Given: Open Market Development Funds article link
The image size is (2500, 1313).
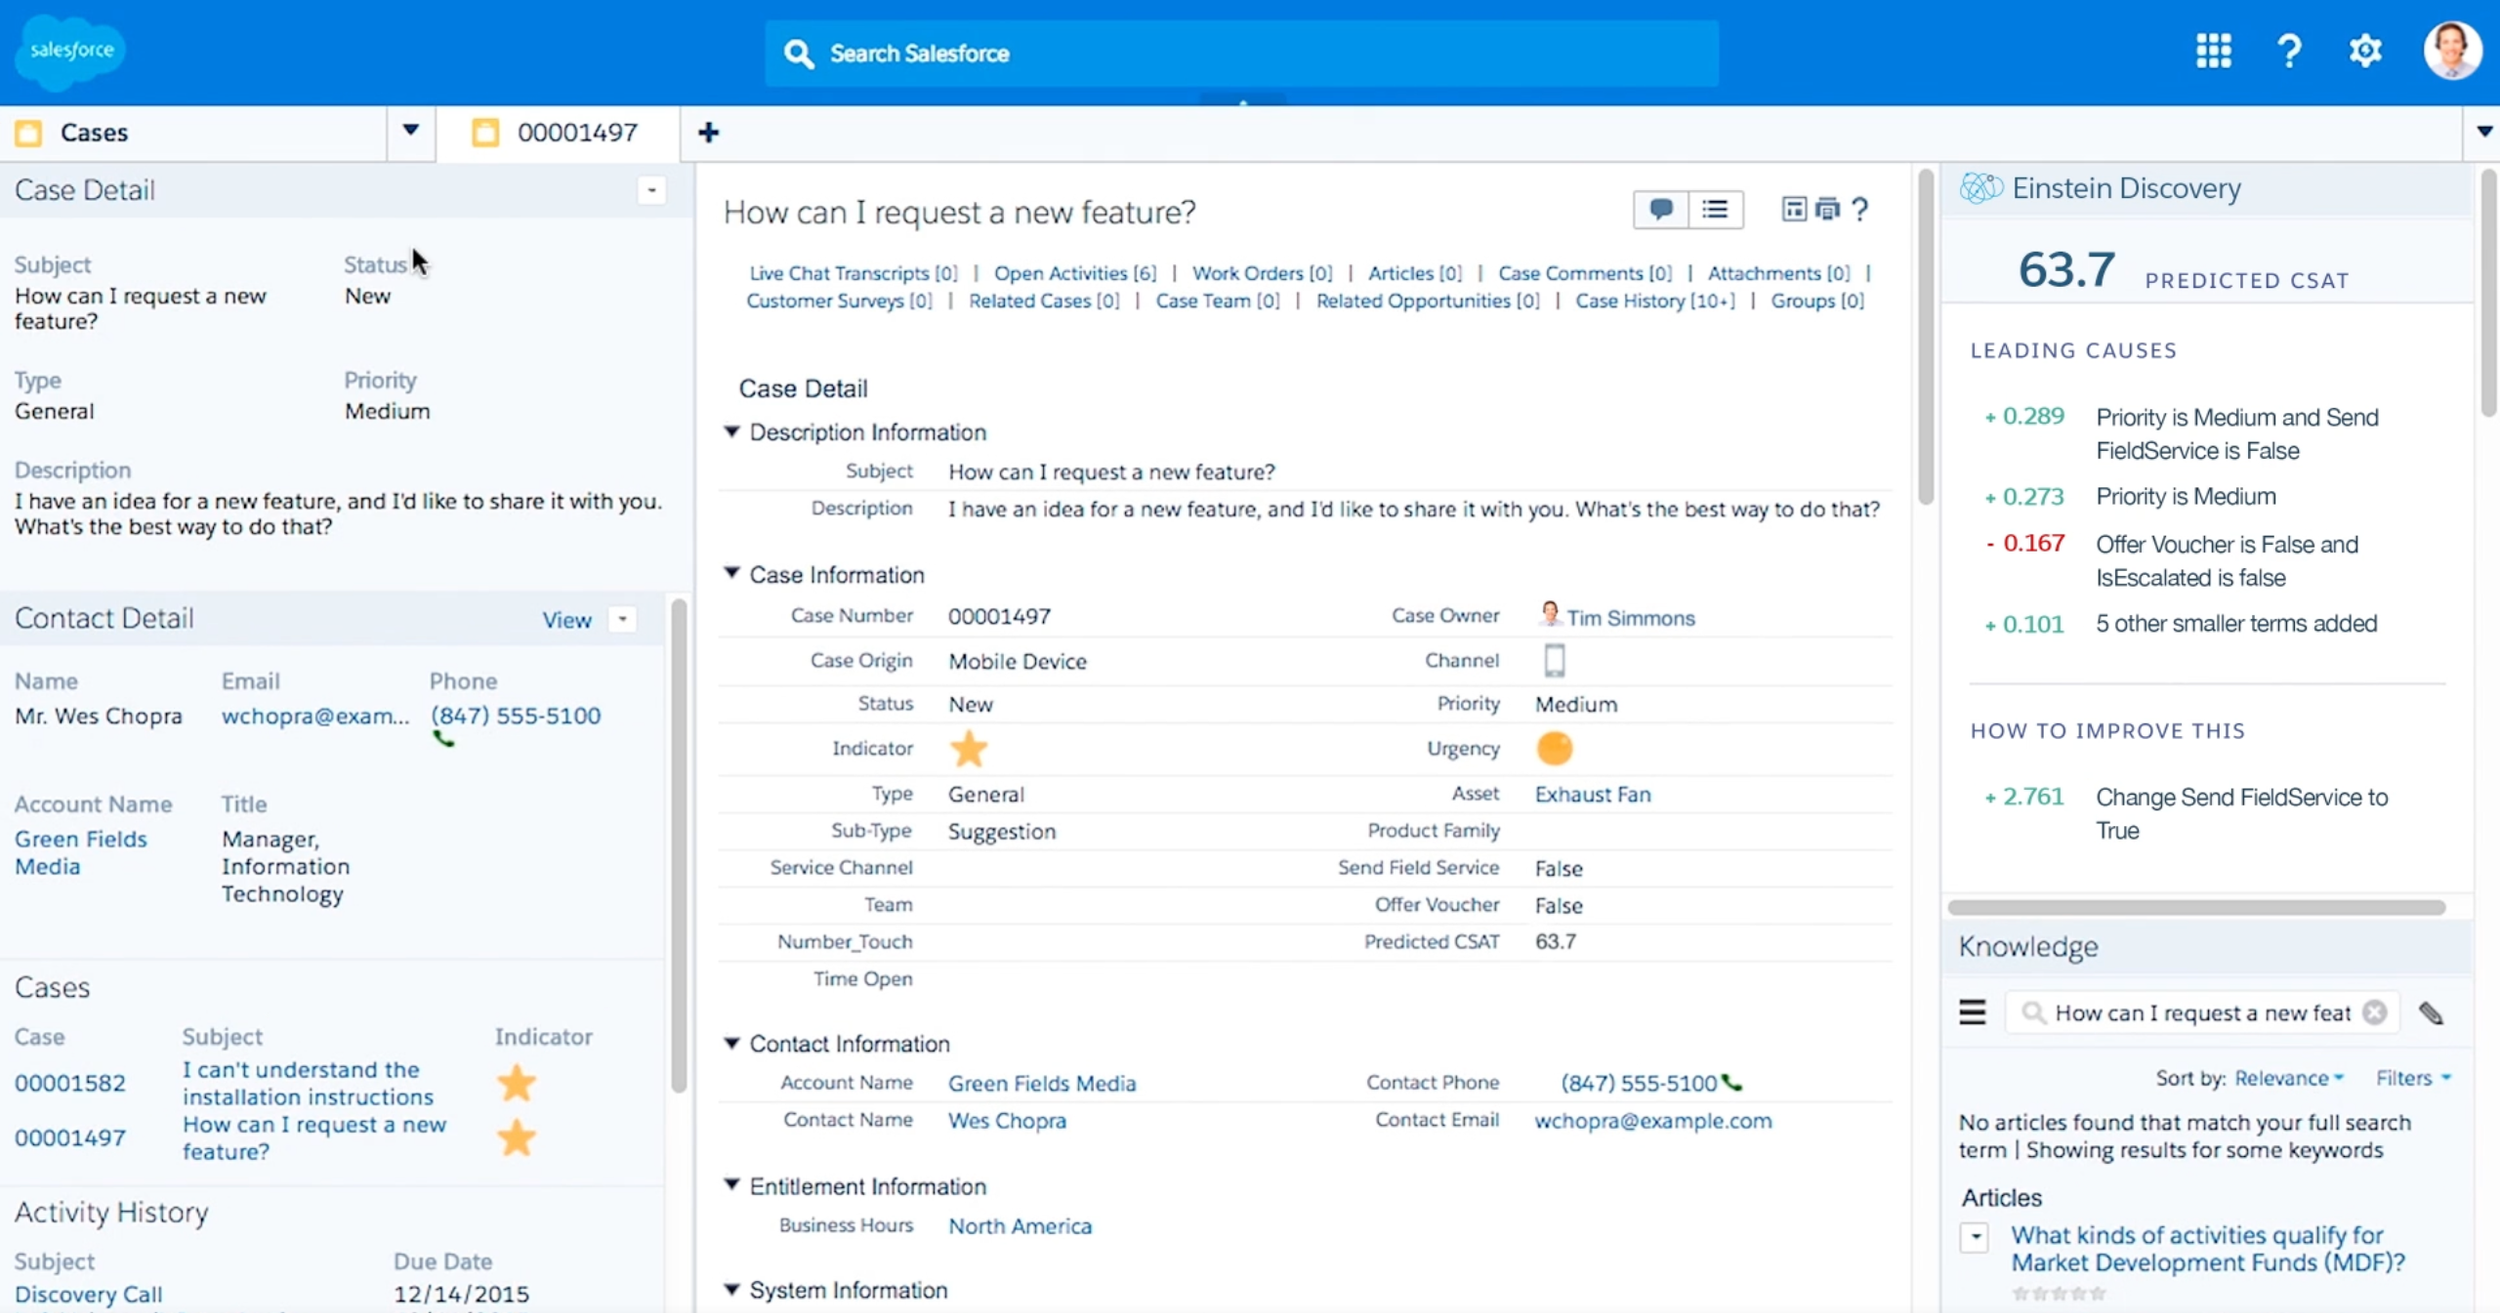Looking at the screenshot, I should click(2207, 1249).
